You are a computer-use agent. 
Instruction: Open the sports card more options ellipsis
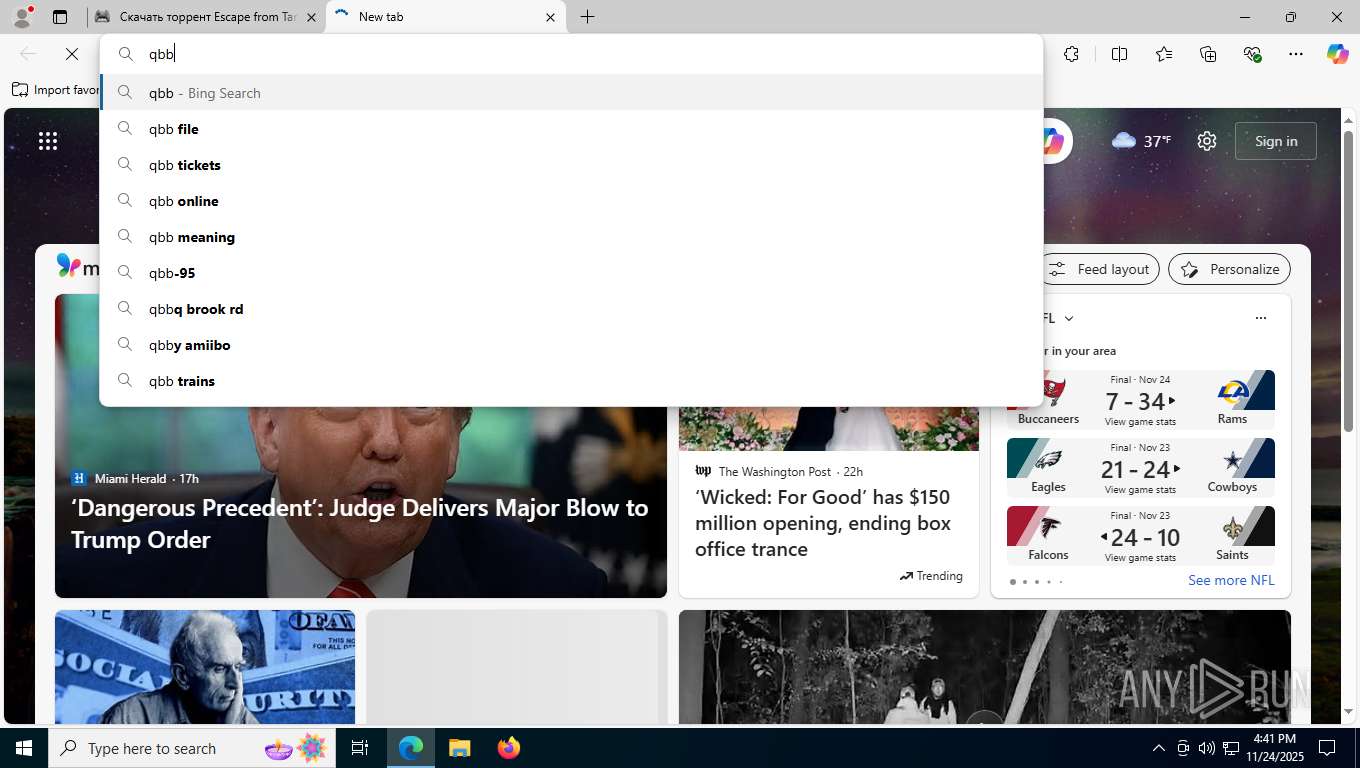tap(1261, 318)
